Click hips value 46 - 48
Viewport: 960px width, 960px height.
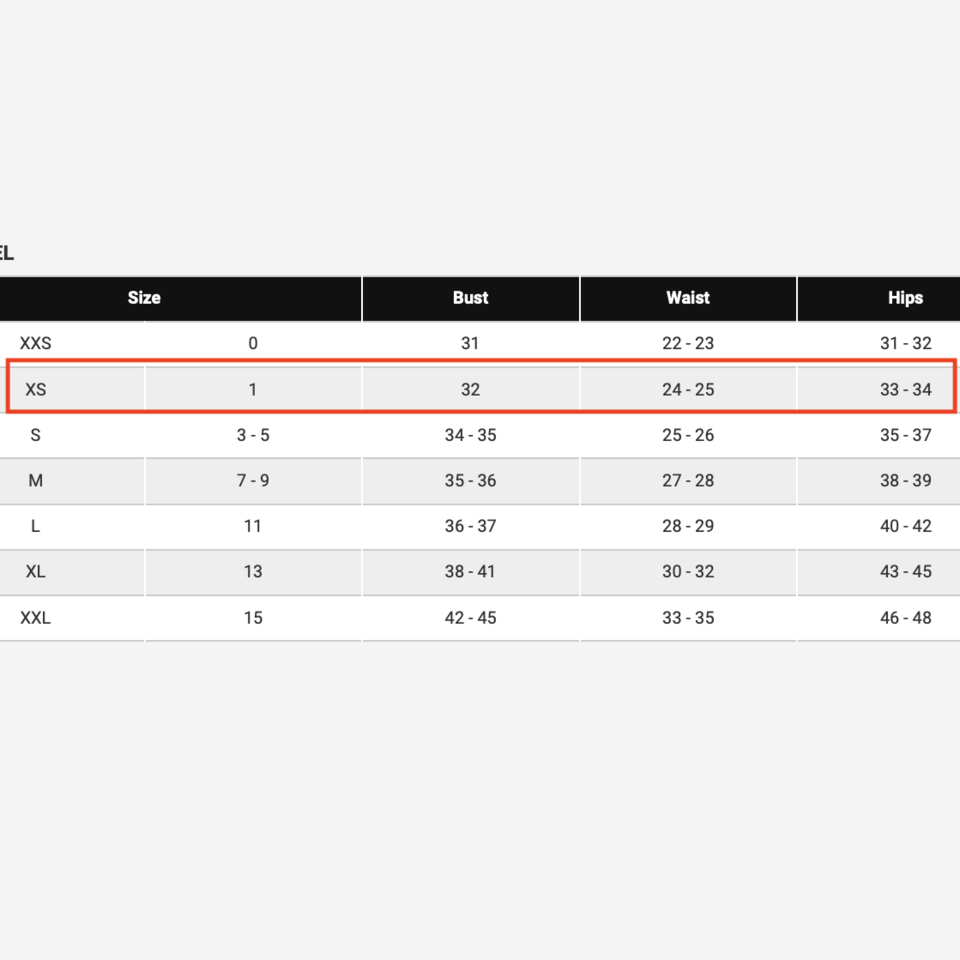click(x=905, y=618)
